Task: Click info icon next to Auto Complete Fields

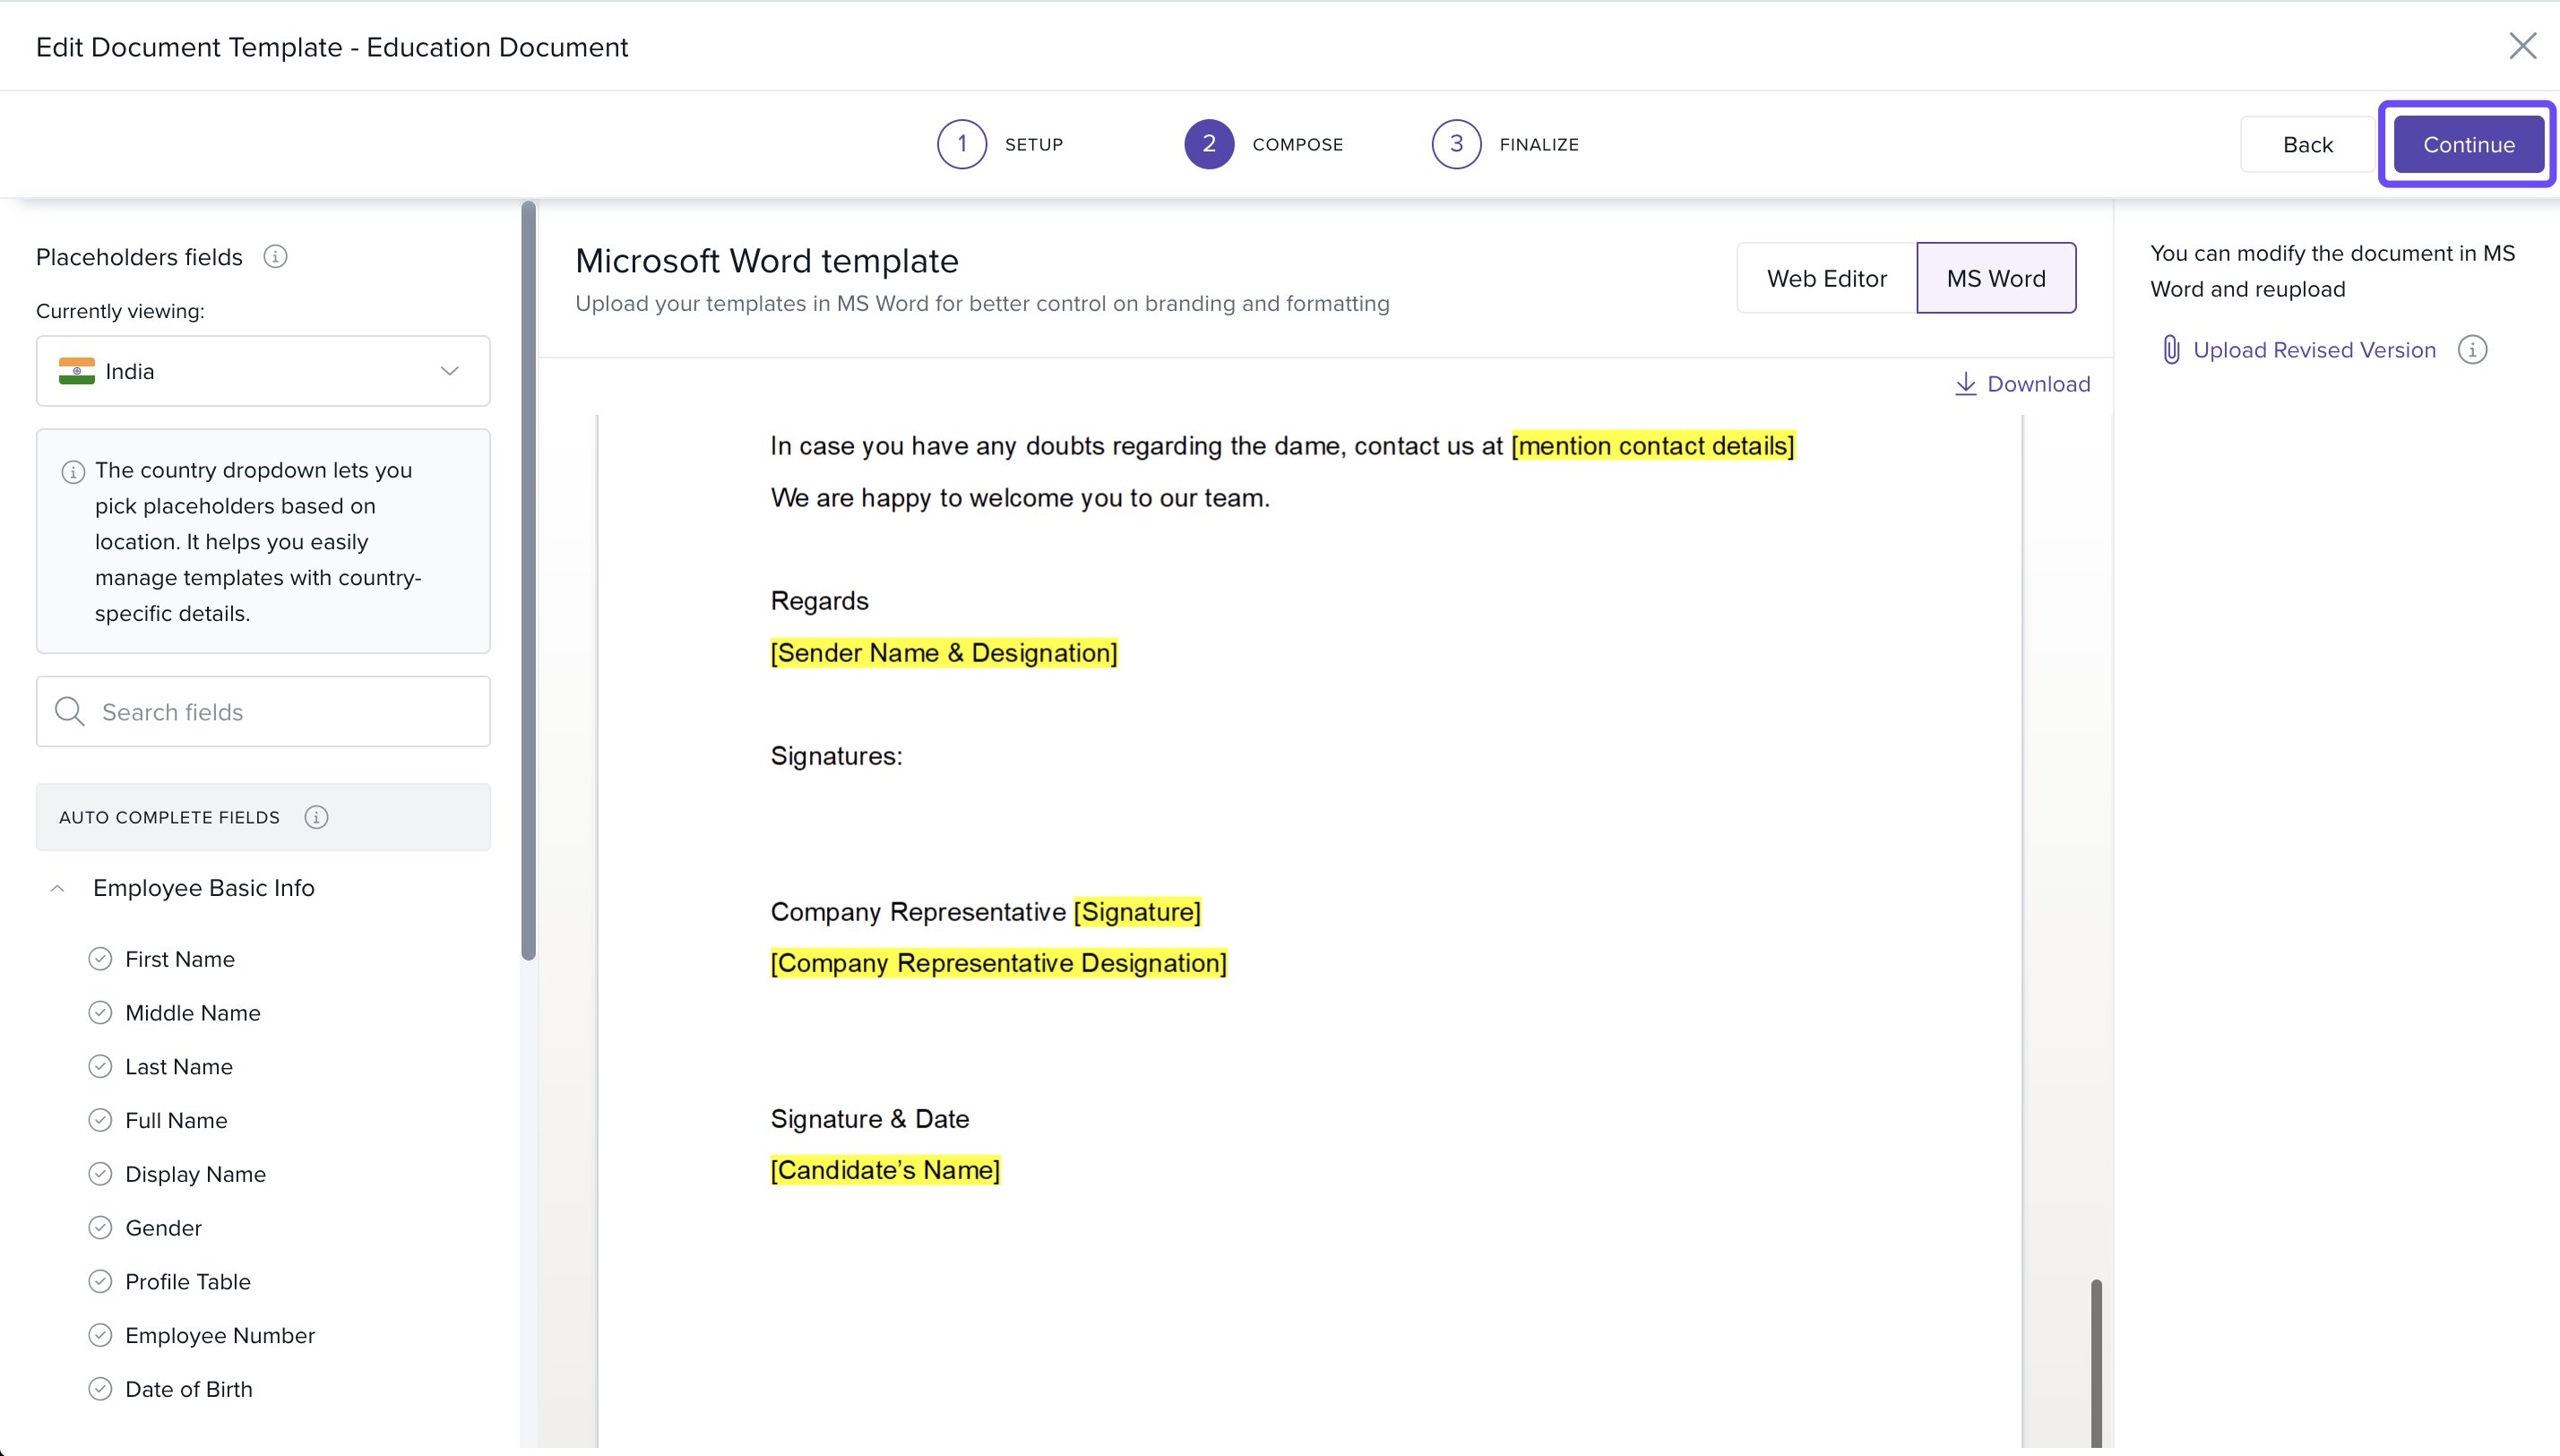Action: [x=316, y=817]
